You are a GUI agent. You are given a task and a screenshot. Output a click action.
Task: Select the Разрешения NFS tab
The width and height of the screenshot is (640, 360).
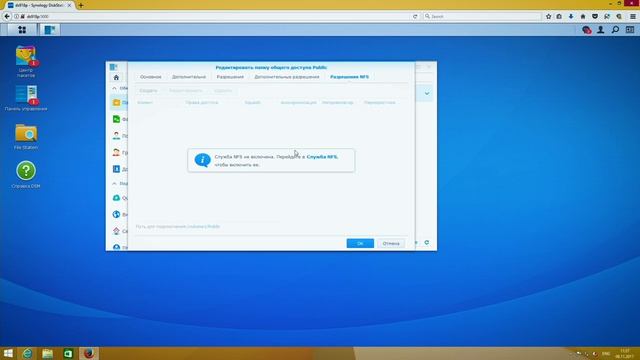tap(349, 77)
